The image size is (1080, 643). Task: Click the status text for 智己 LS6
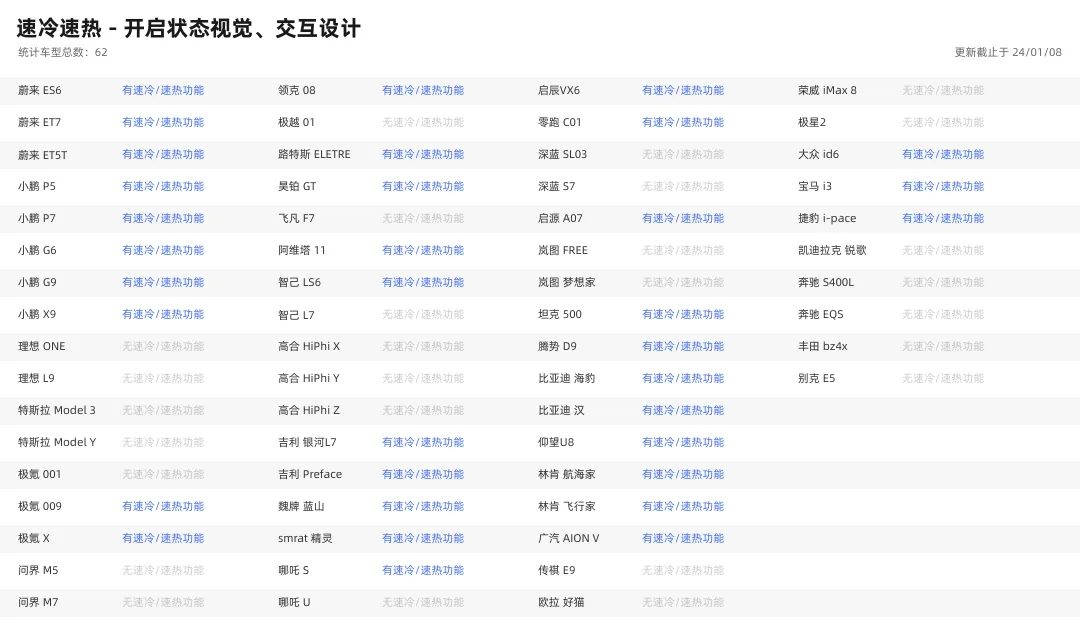point(423,282)
